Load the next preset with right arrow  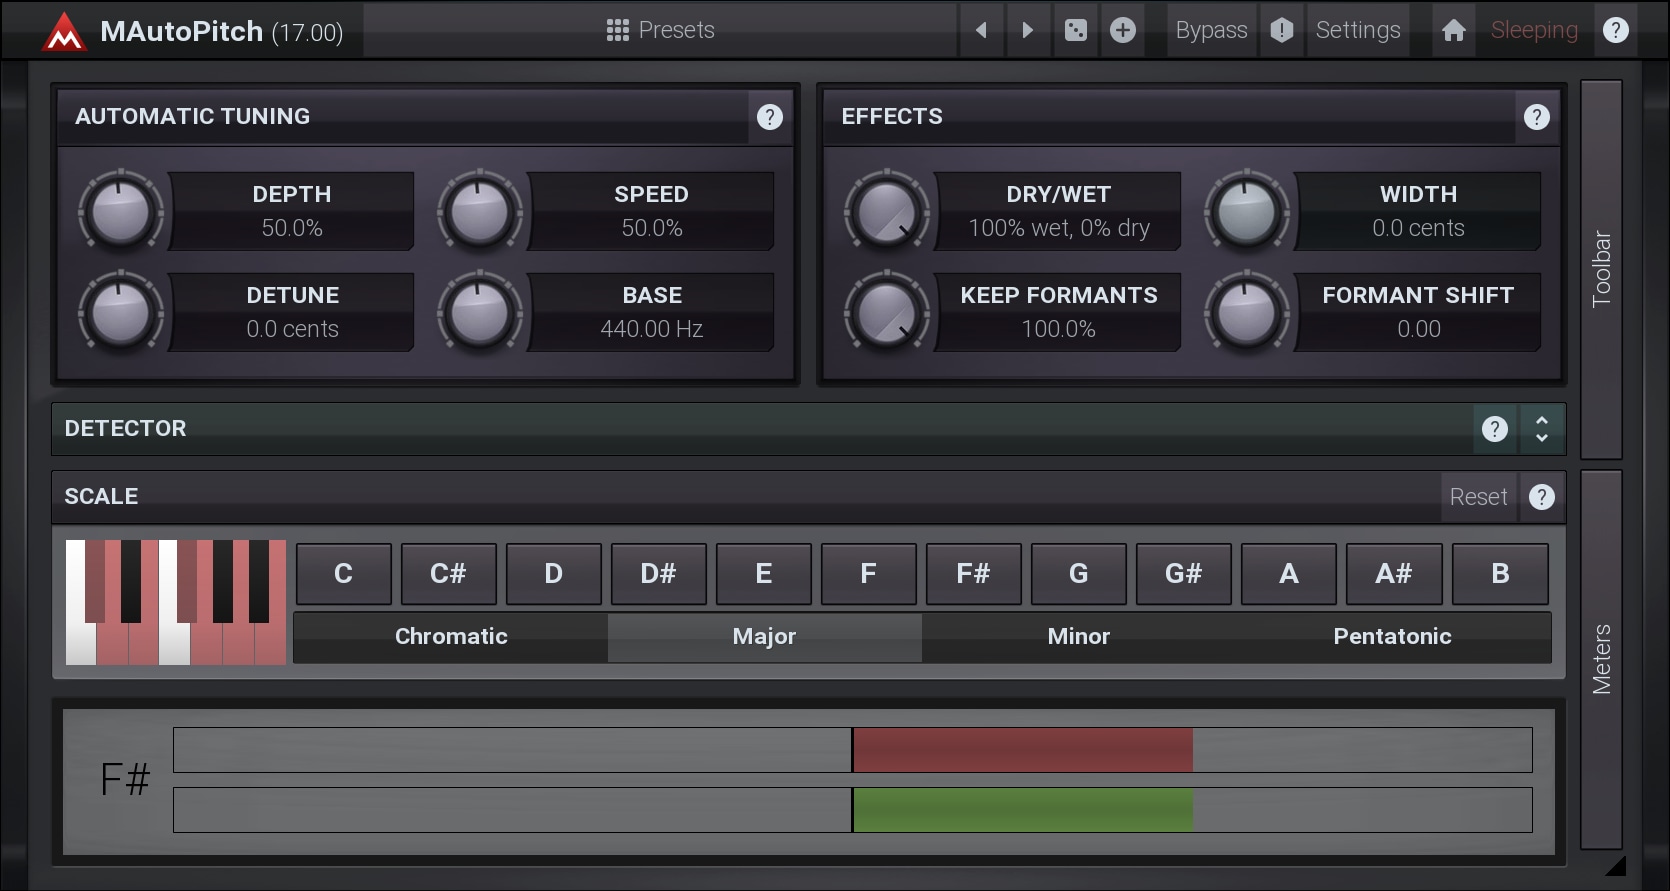[x=1027, y=30]
